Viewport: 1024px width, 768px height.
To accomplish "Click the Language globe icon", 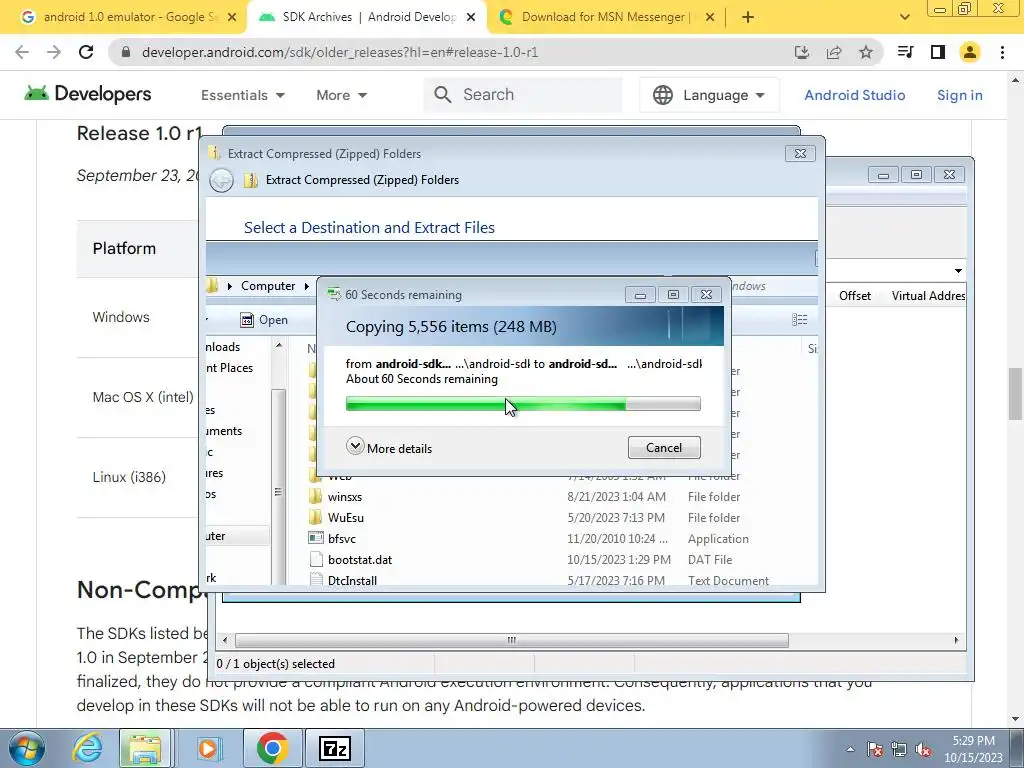I will [663, 95].
